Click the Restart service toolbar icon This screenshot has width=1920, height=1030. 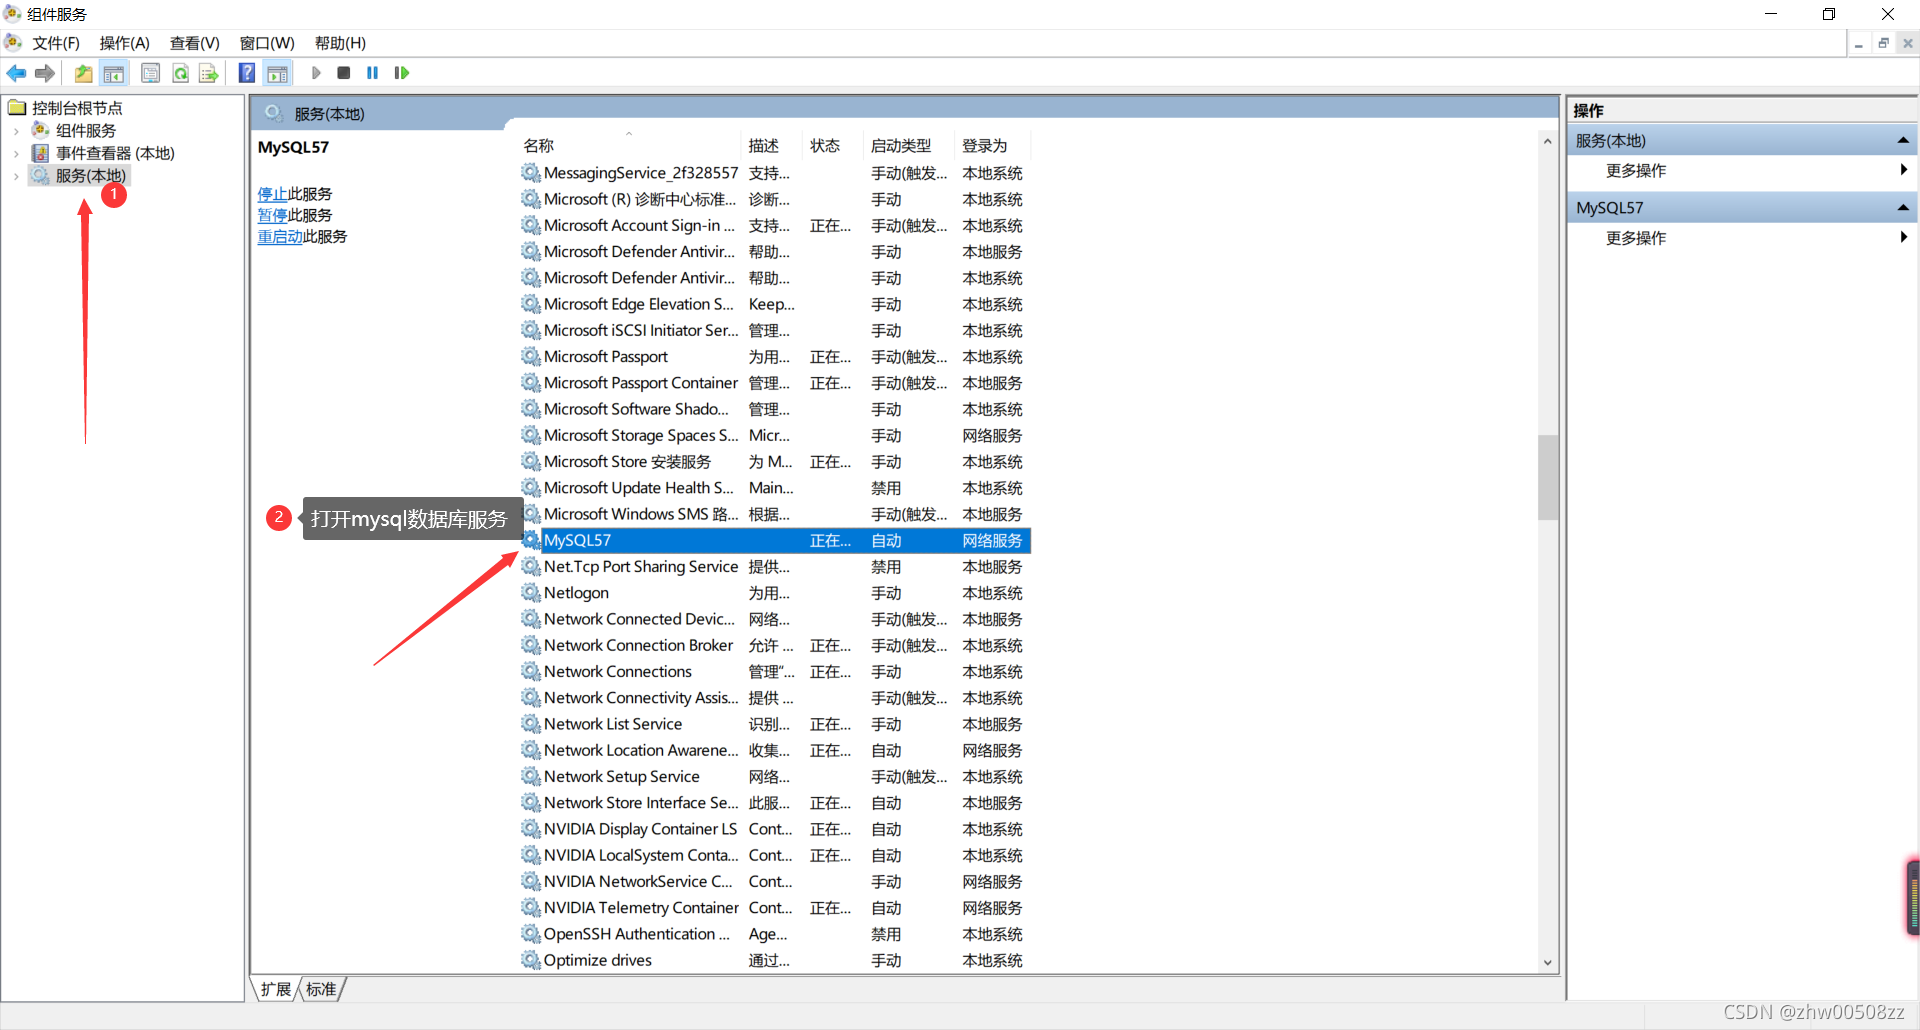[x=402, y=73]
